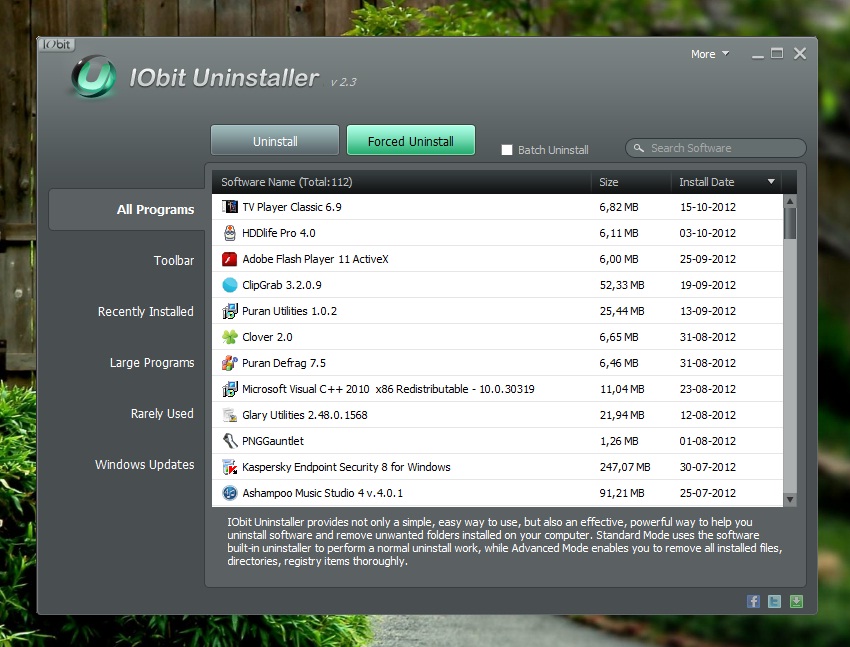This screenshot has width=850, height=647.
Task: Click the v 2.3 version label
Action: 344,82
